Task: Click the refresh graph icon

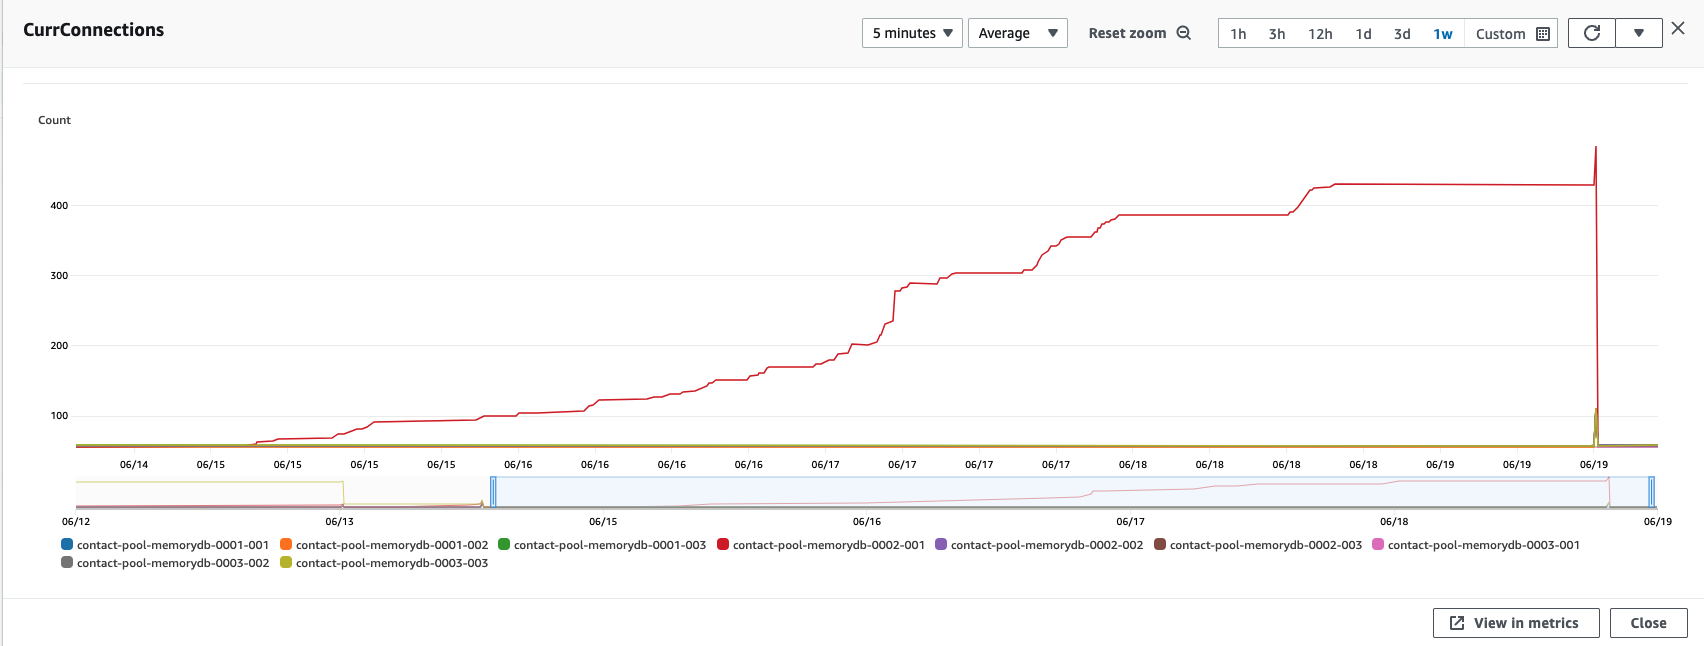Action: (1592, 33)
